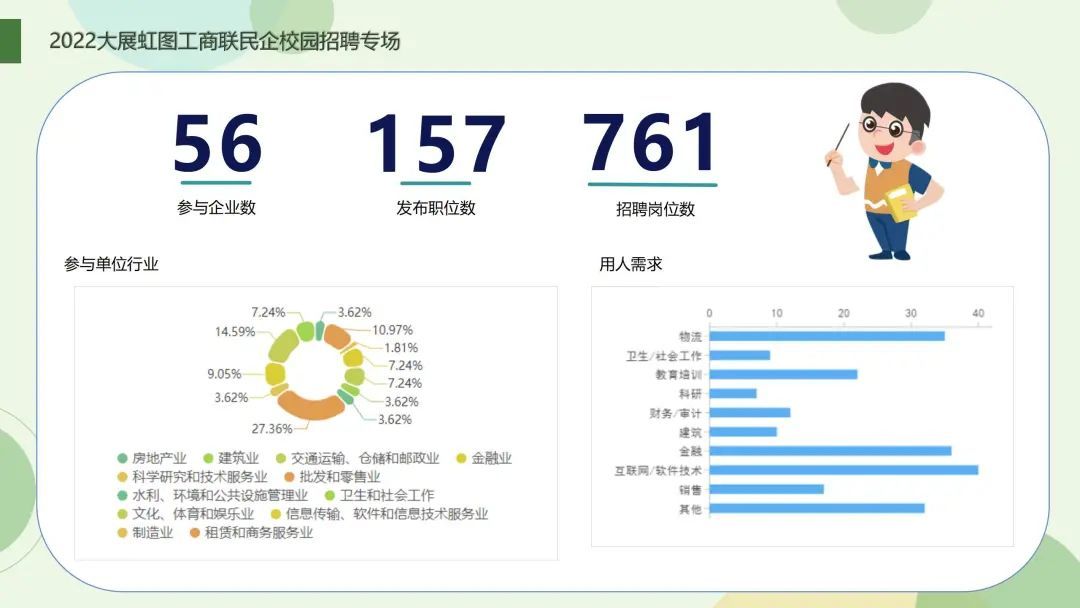Click the axis value 40
Image resolution: width=1080 pixels, height=608 pixels.
point(978,313)
